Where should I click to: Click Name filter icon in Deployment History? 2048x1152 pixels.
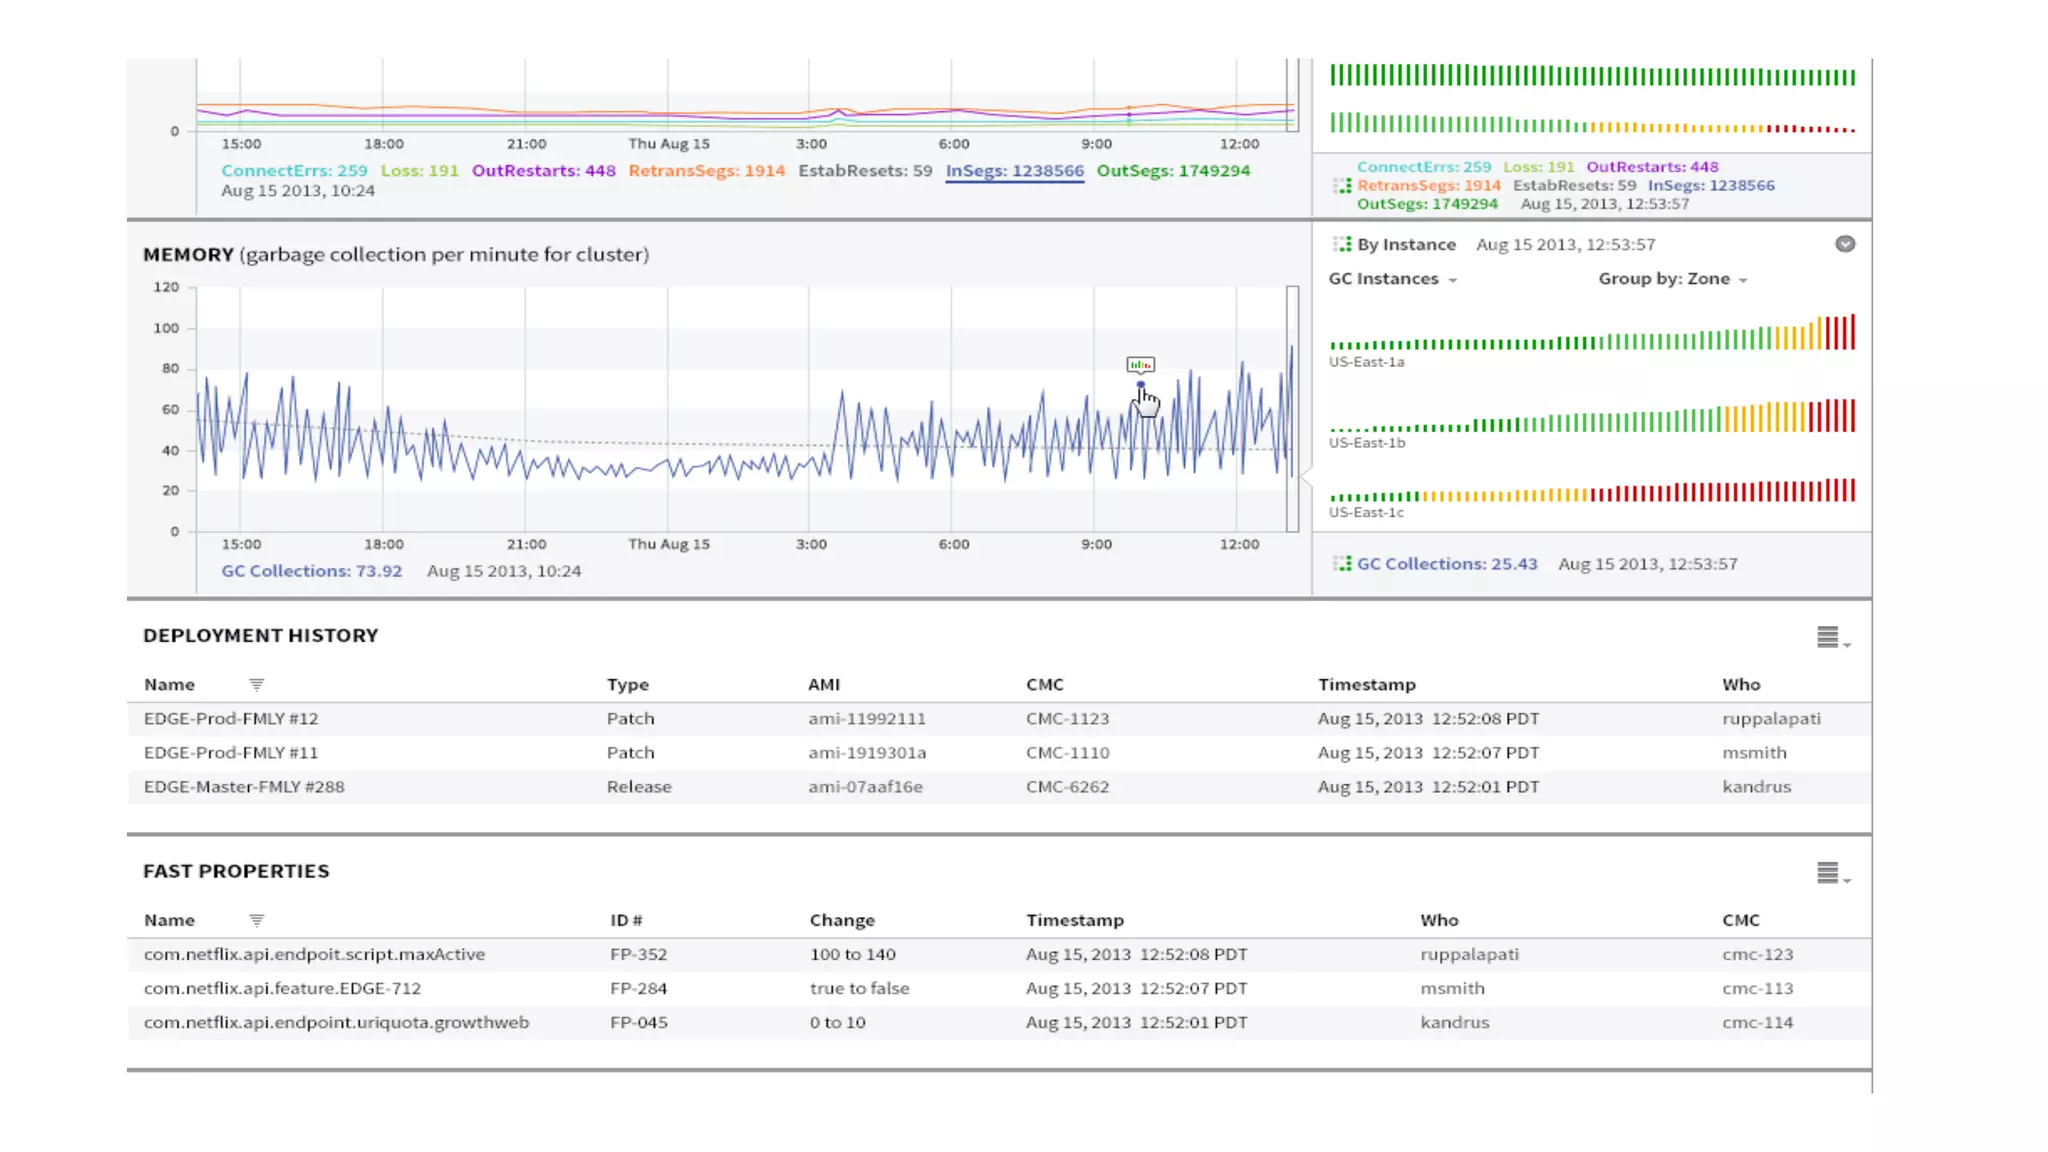pyautogui.click(x=256, y=685)
